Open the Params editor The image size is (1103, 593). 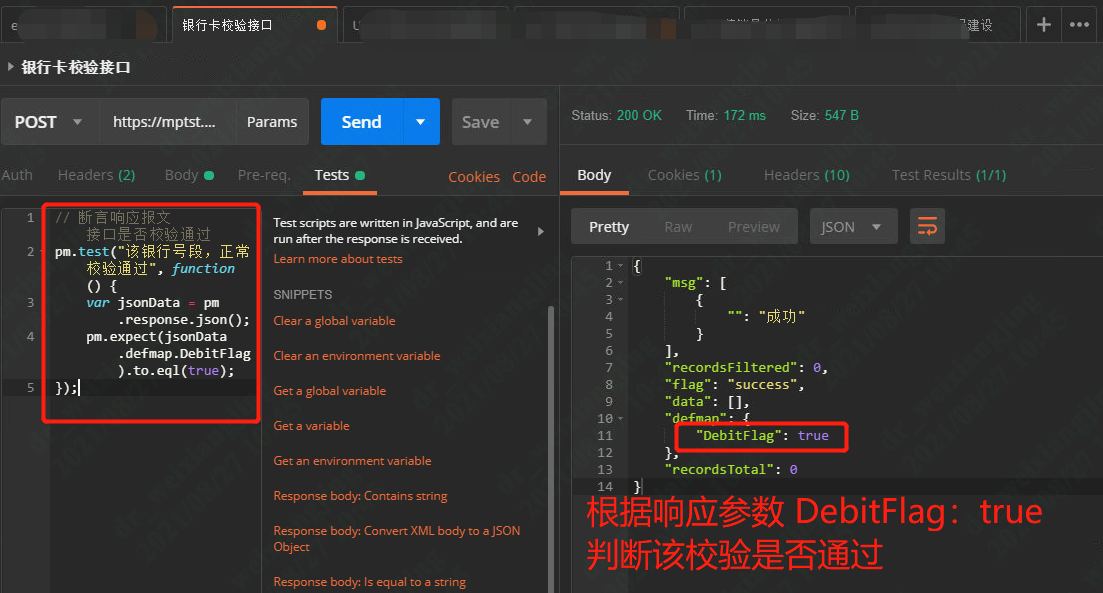click(272, 122)
